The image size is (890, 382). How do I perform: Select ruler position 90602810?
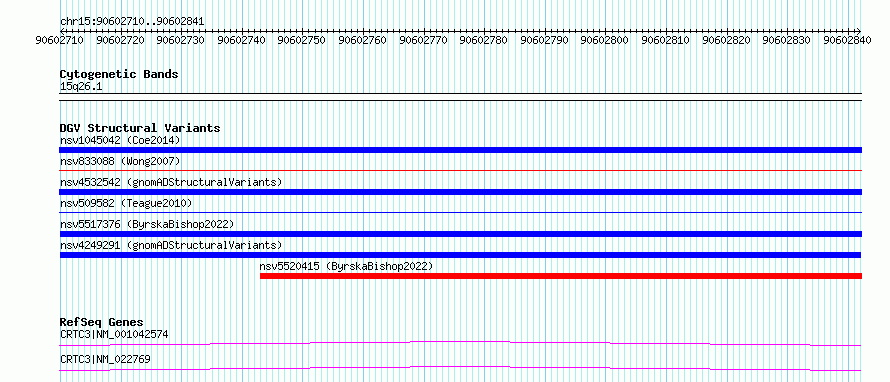coord(666,40)
